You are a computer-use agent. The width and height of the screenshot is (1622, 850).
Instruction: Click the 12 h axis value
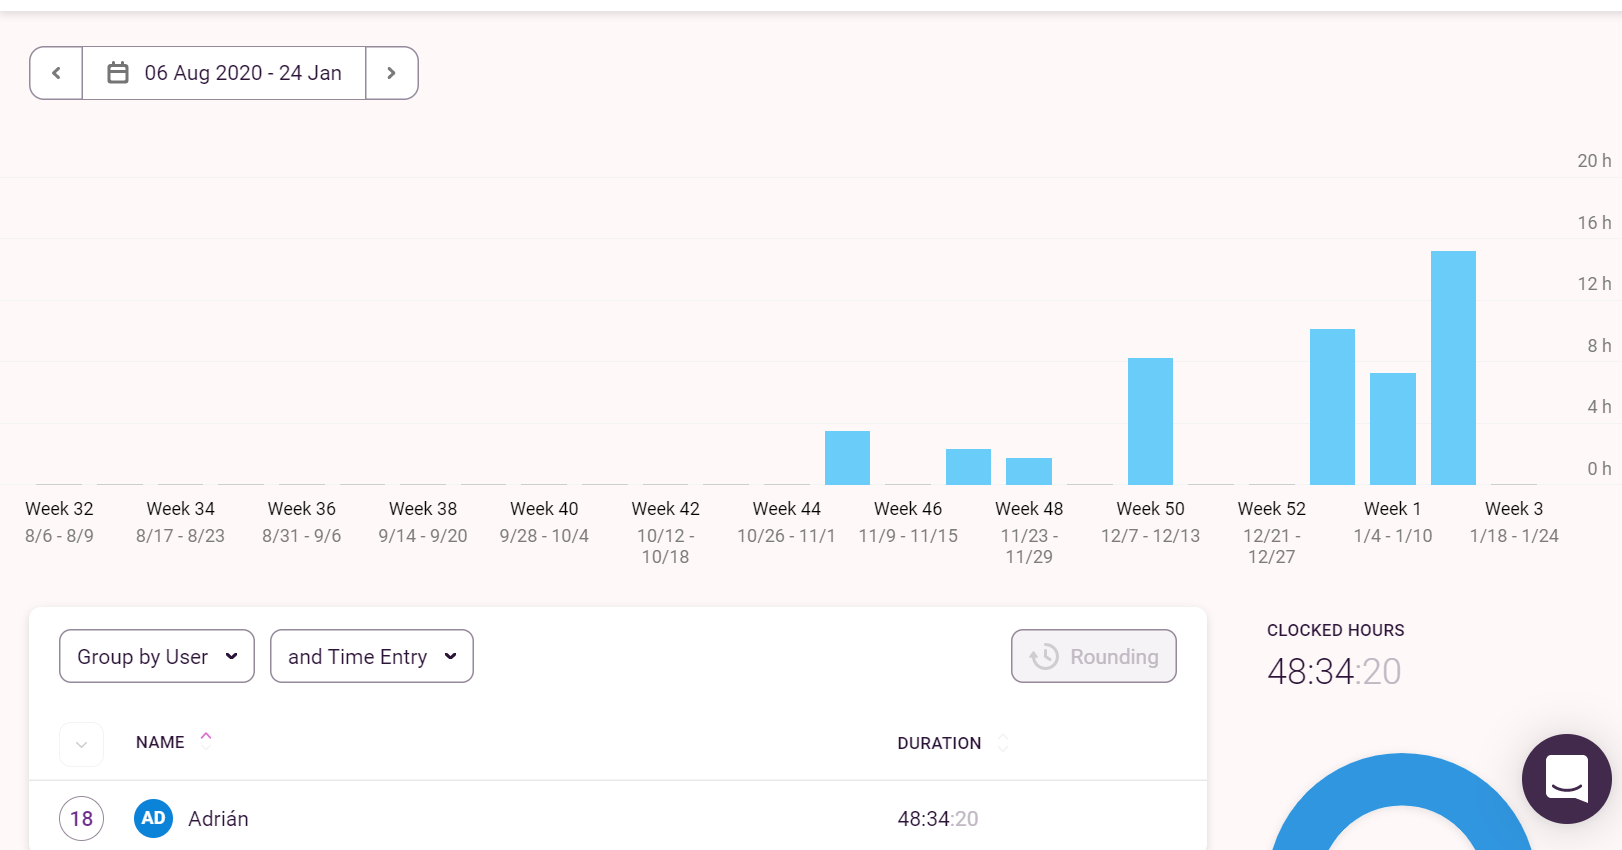[x=1594, y=284]
